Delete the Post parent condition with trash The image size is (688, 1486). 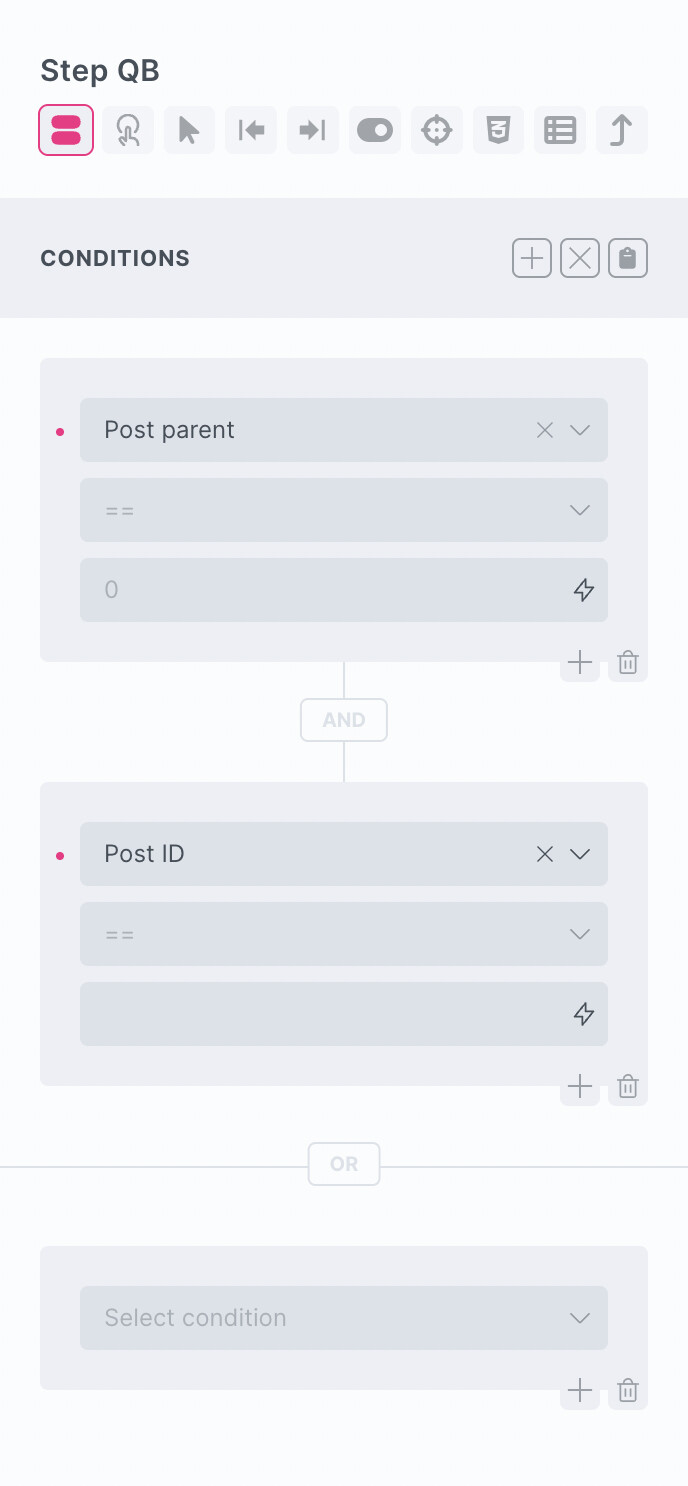click(628, 662)
